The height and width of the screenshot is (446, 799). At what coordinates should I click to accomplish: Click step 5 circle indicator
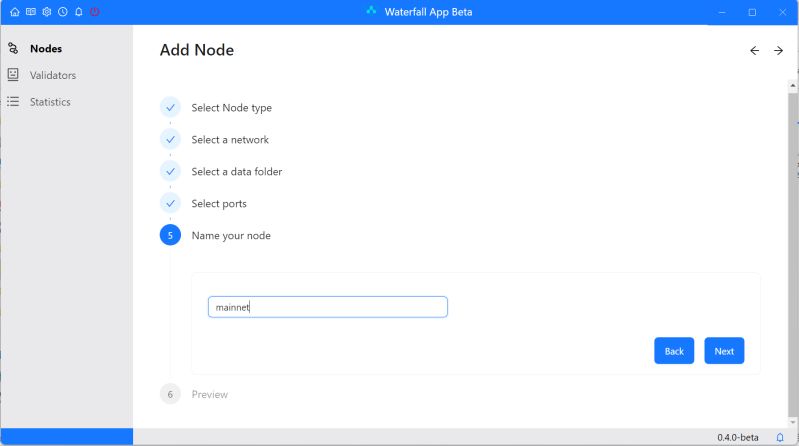(x=170, y=235)
